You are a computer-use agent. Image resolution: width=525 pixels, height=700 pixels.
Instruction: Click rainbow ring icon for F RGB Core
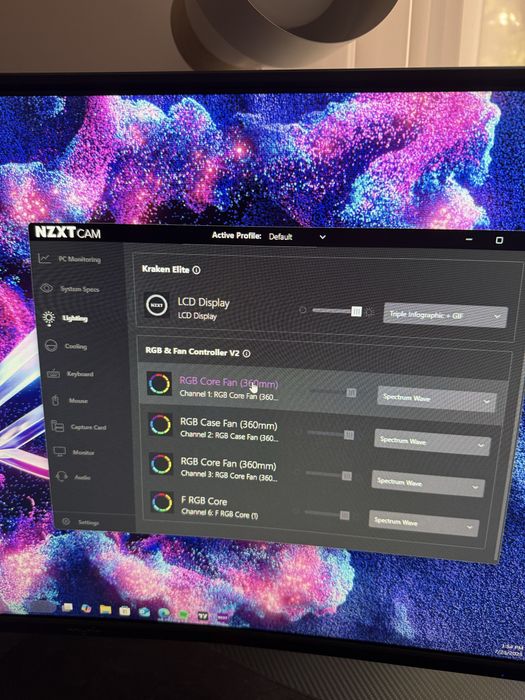tap(162, 502)
